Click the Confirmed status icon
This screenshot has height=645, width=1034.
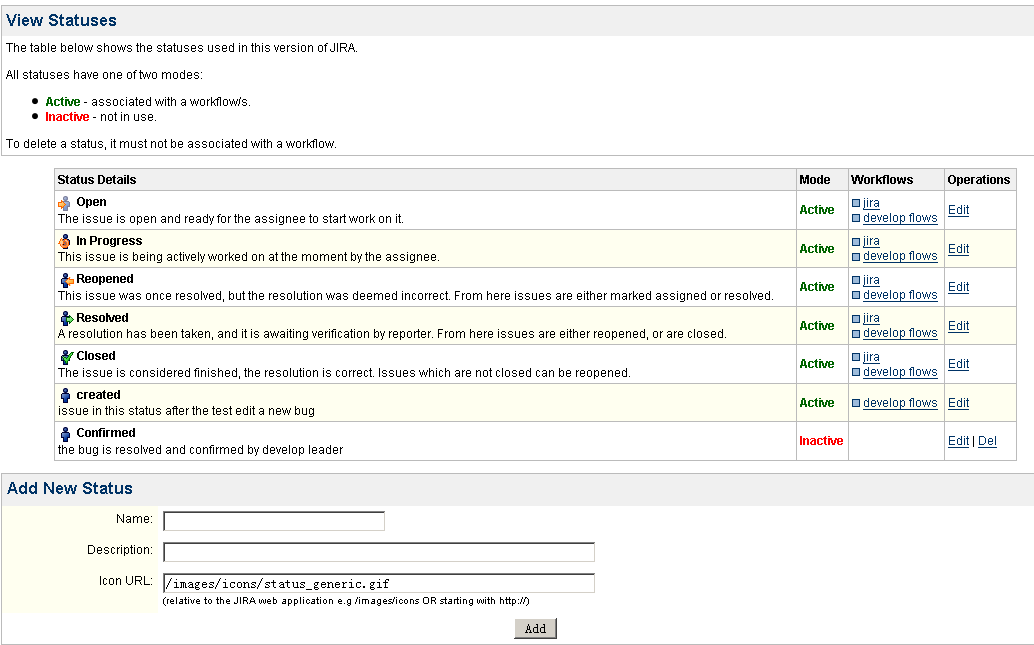65,434
